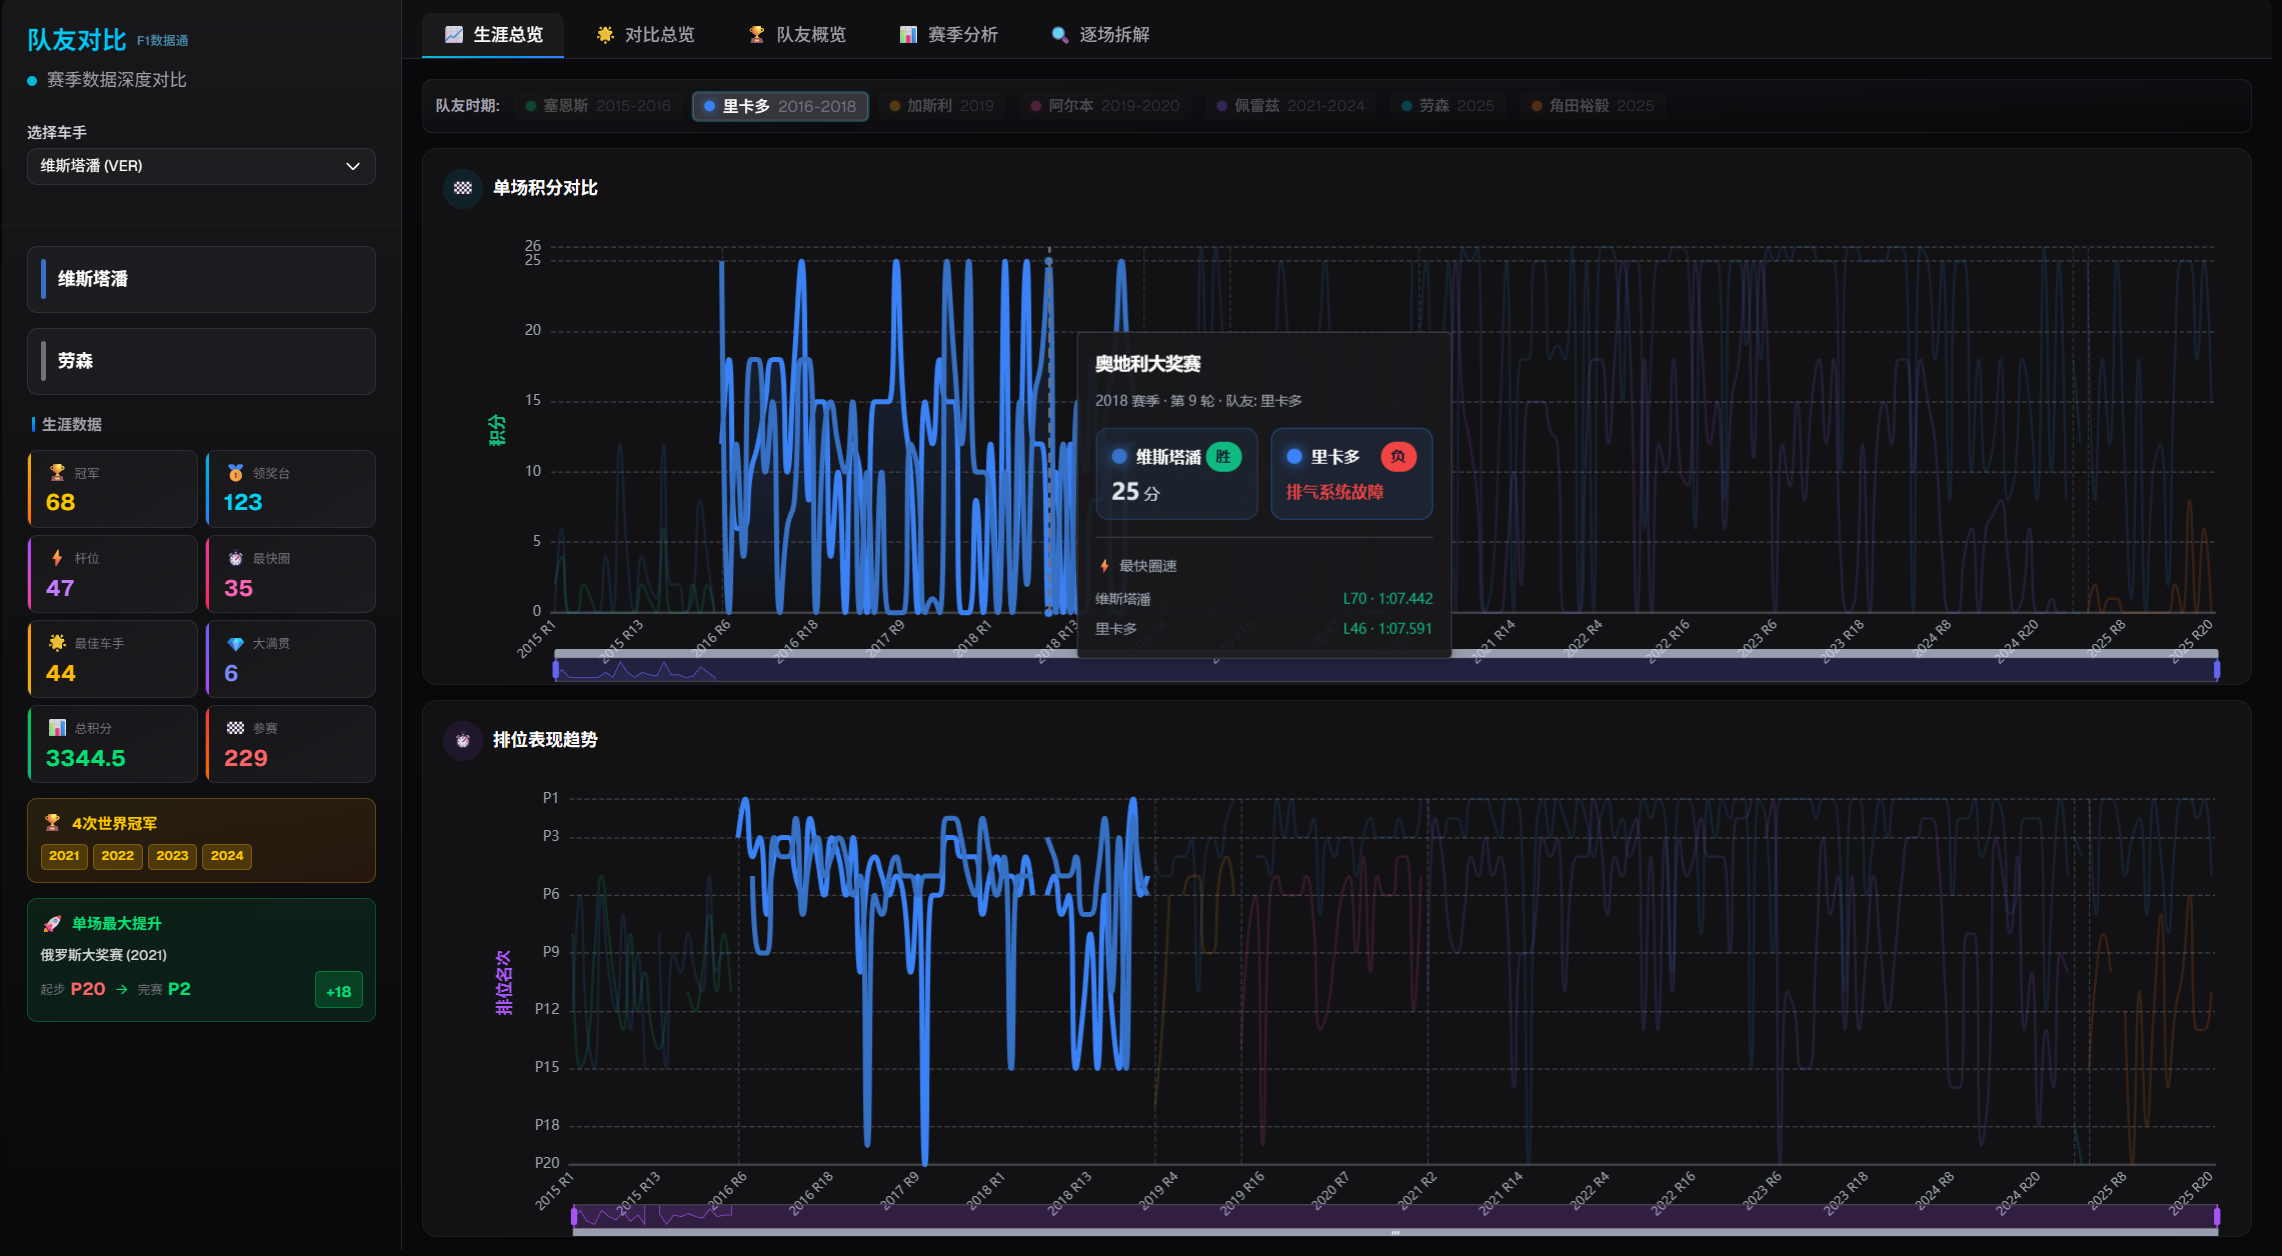The width and height of the screenshot is (2282, 1256).
Task: Toggle the 佩雷兹 2021-2024 teammate filter
Action: click(1290, 106)
